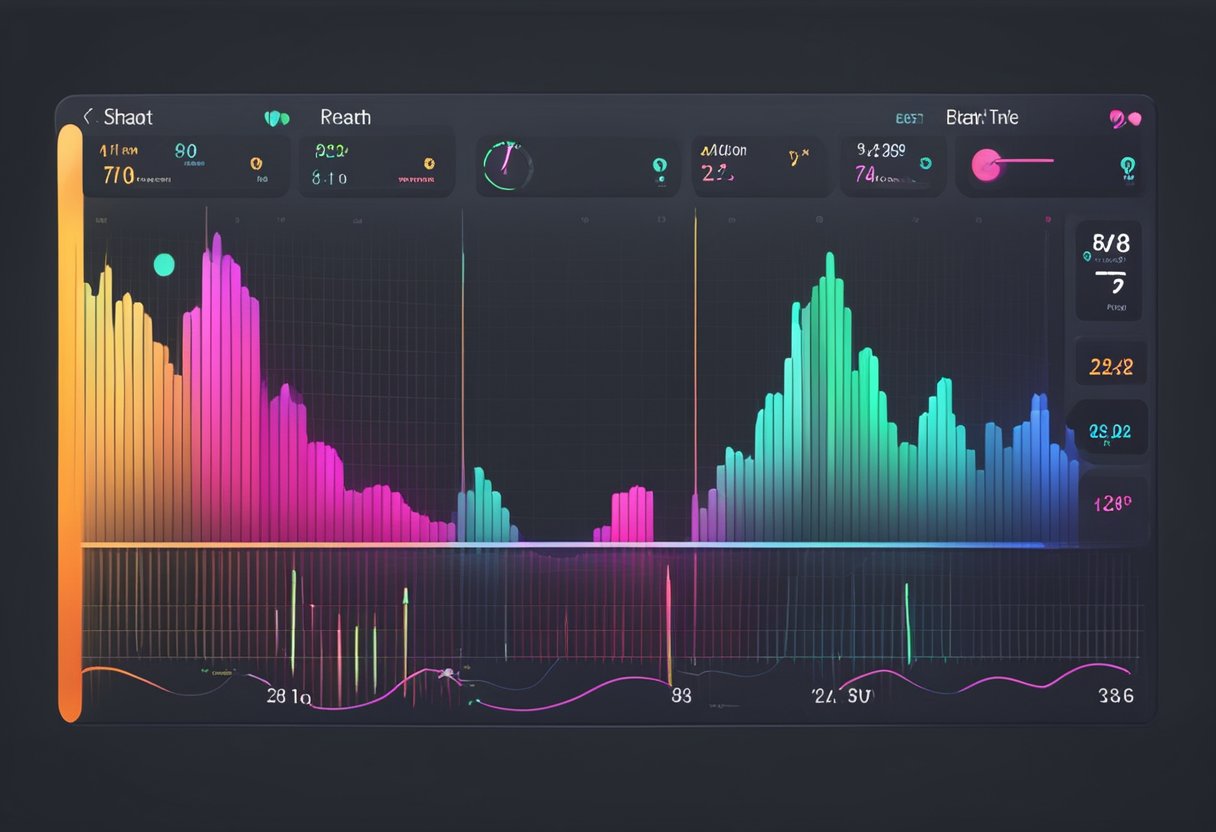
Task: Open the circular gauge dial widget
Action: [x=507, y=165]
